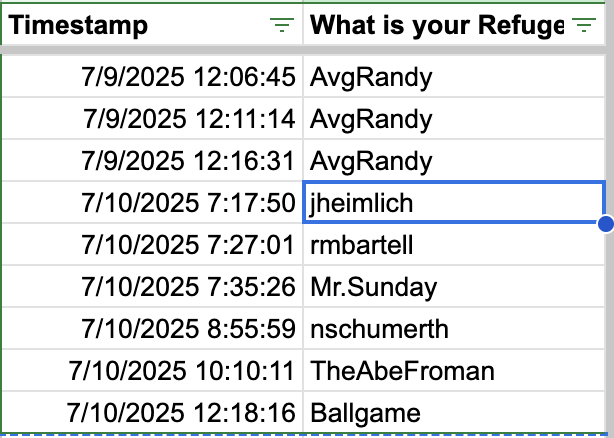Open the Refuge column filter icon

tap(582, 26)
